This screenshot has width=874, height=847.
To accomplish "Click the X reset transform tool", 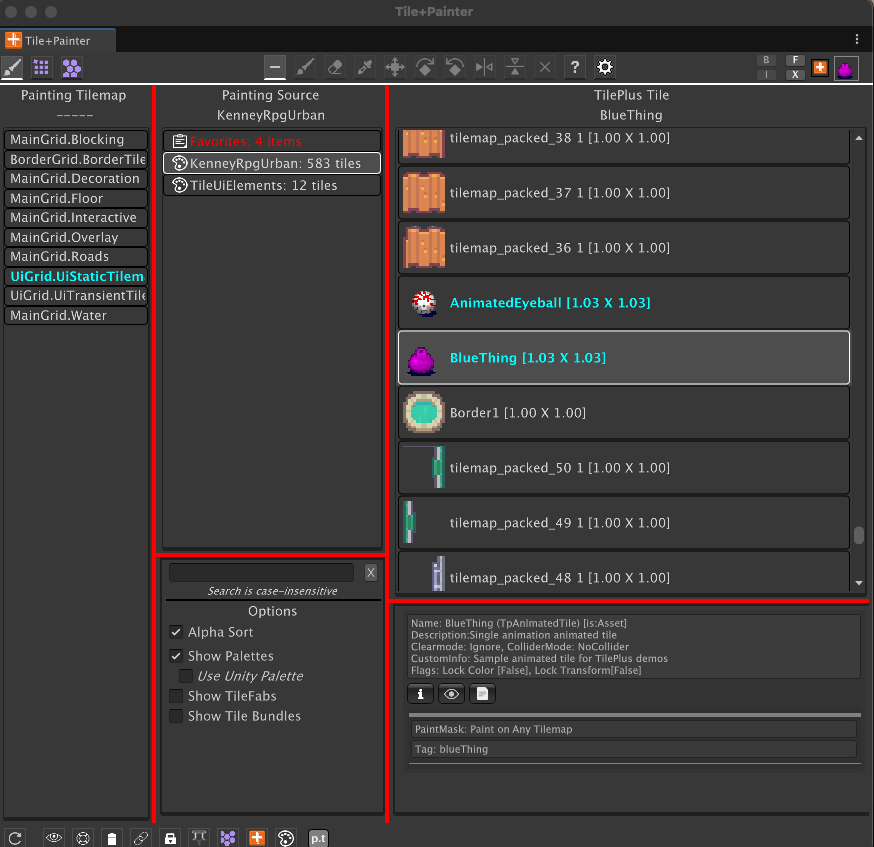I will (545, 68).
